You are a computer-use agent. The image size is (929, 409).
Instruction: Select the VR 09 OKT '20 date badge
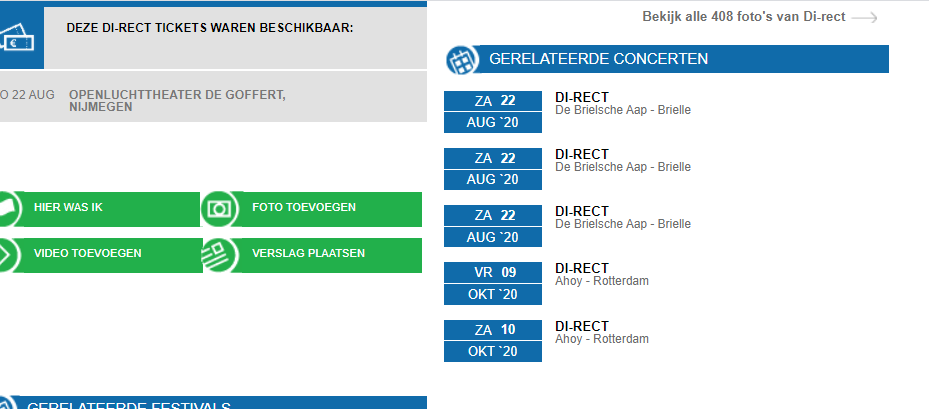point(493,283)
